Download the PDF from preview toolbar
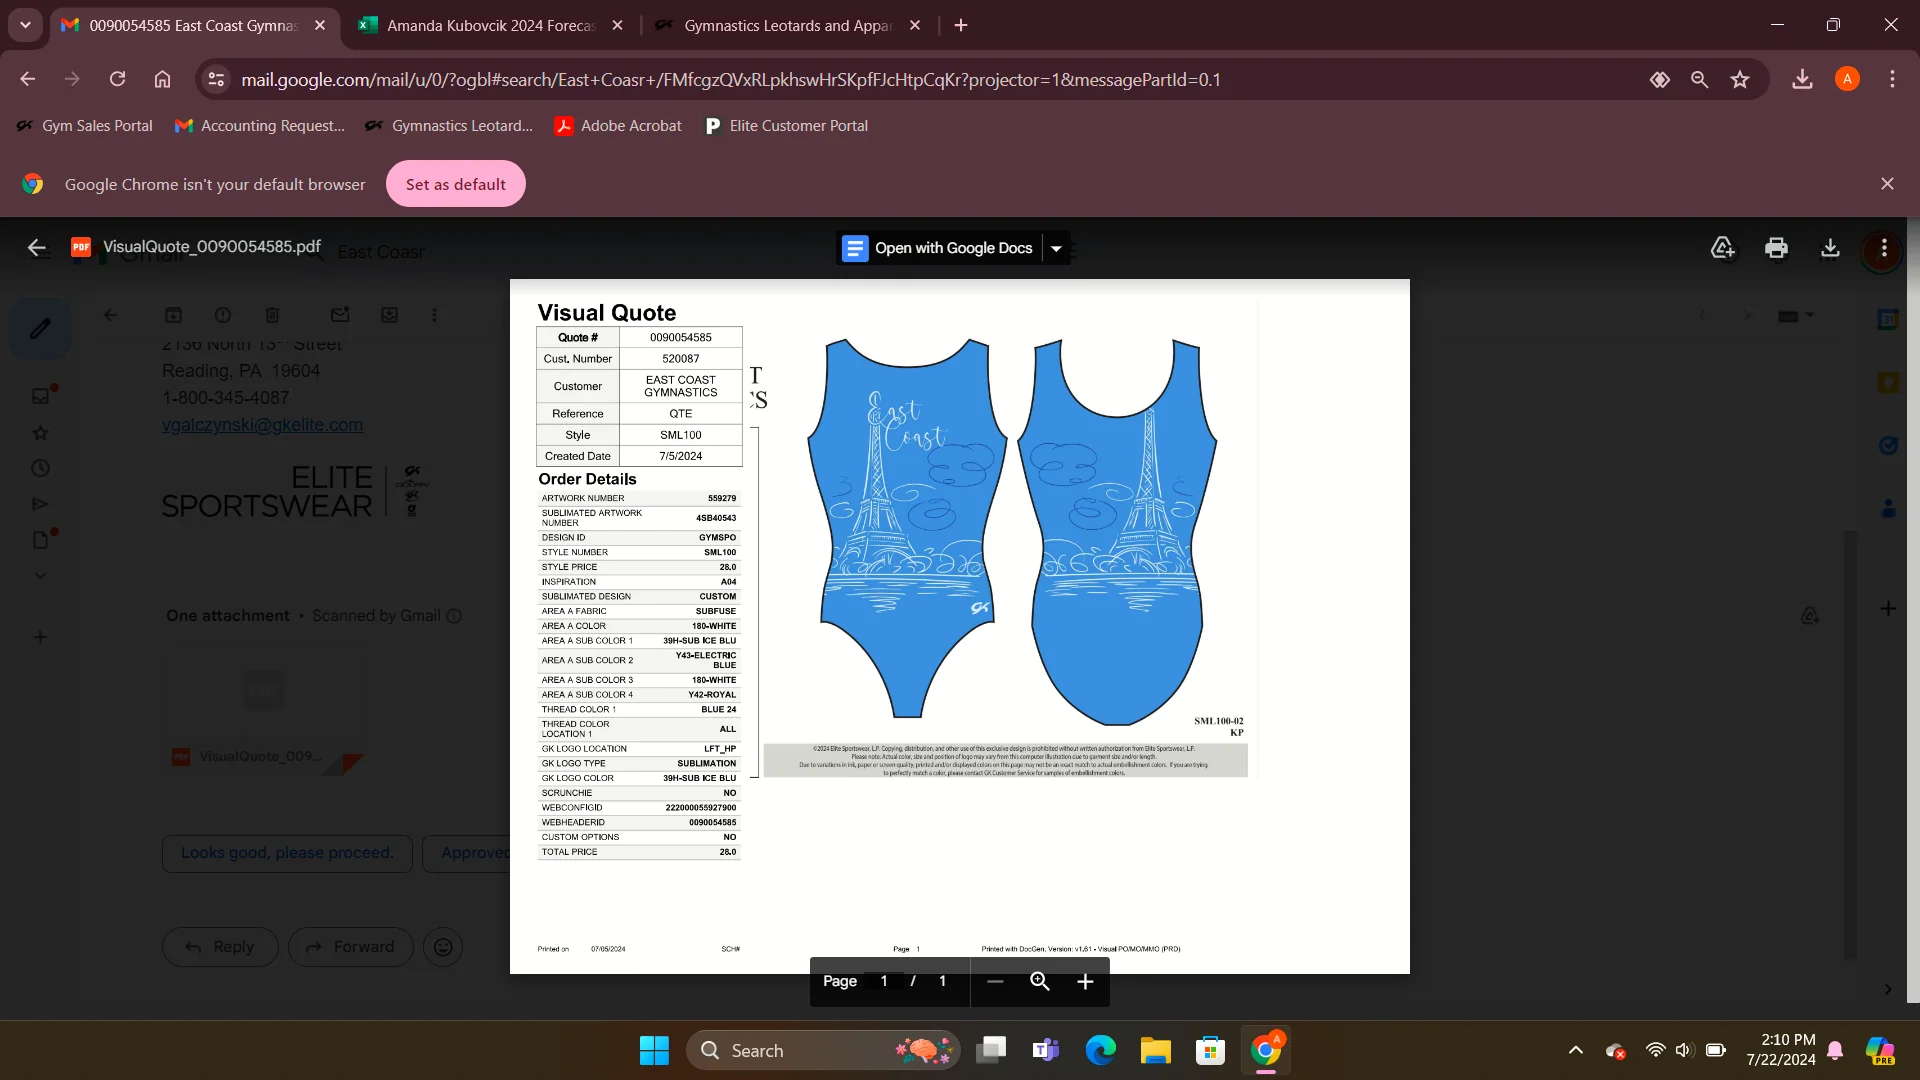The image size is (1920, 1080). (1830, 248)
